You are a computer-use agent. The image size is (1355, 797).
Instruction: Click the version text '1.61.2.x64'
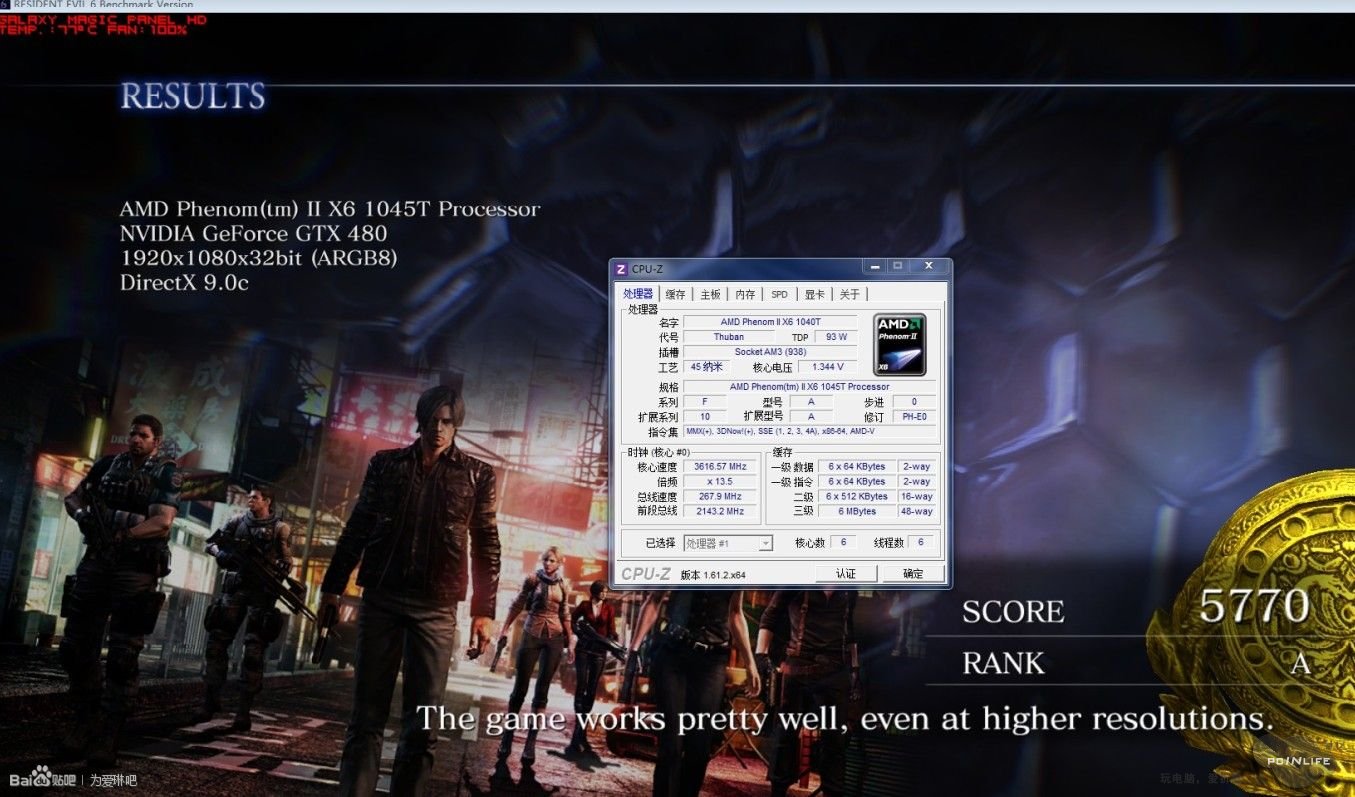tap(725, 575)
